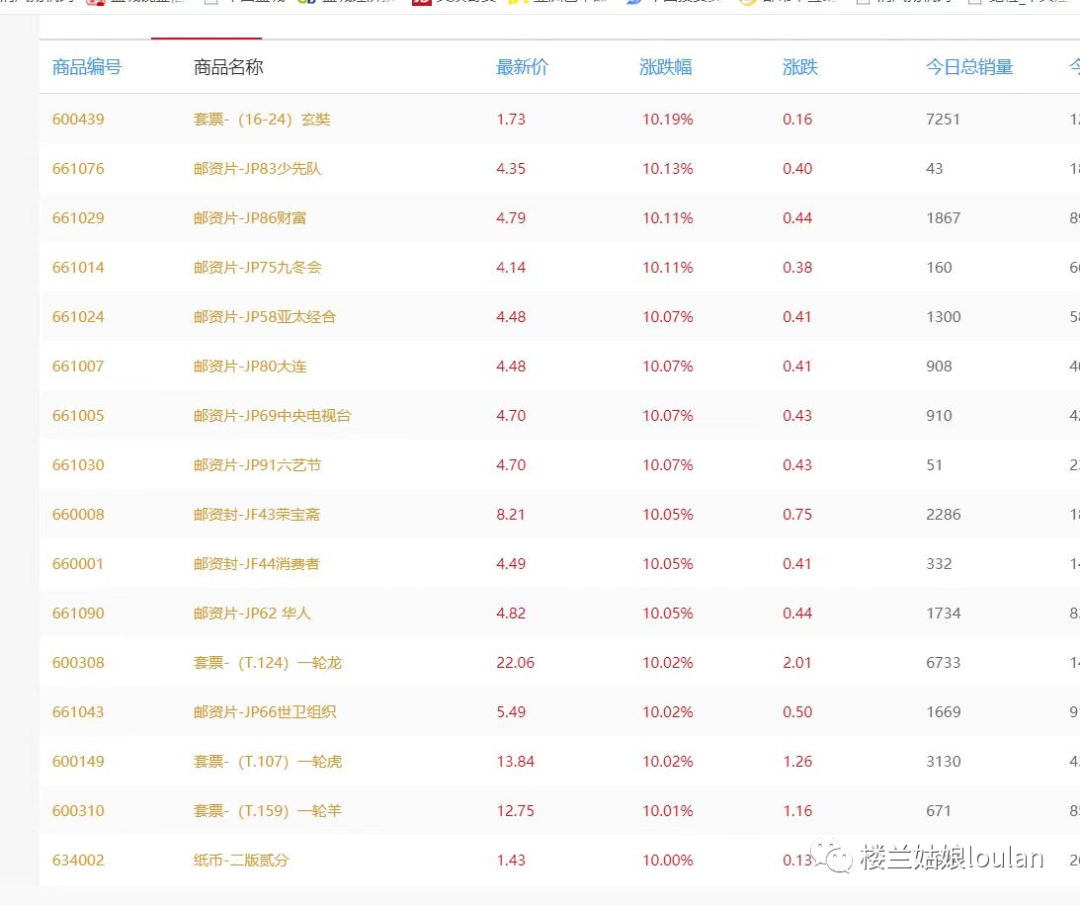Select sales volume 1300
Image resolution: width=1080 pixels, height=905 pixels.
tap(943, 317)
